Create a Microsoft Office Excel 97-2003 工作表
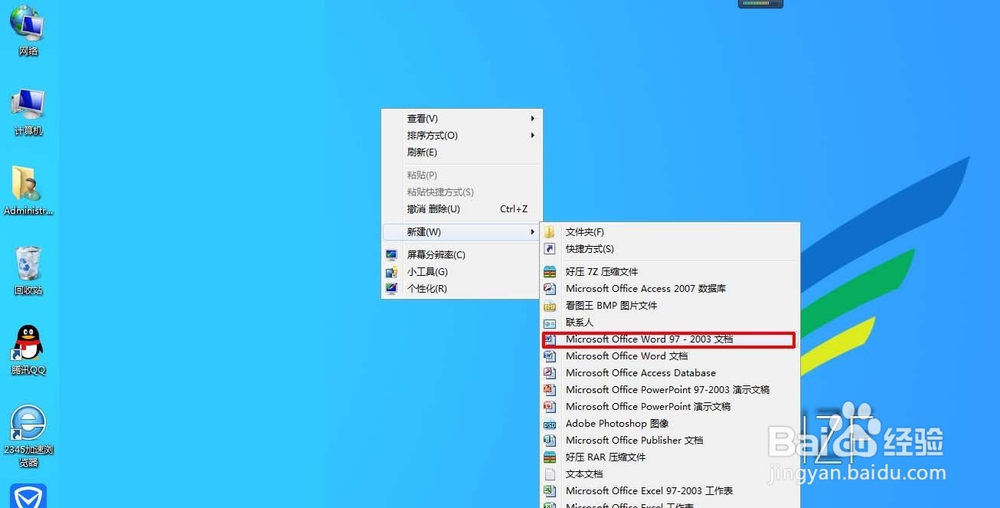1000x508 pixels. (x=670, y=491)
